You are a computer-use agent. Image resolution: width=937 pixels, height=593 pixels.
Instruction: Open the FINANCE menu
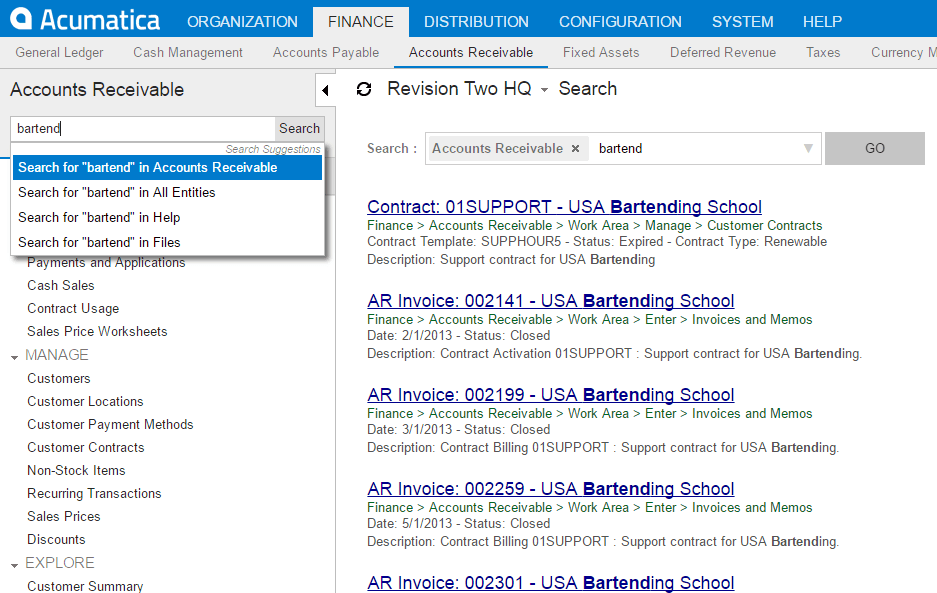(360, 22)
